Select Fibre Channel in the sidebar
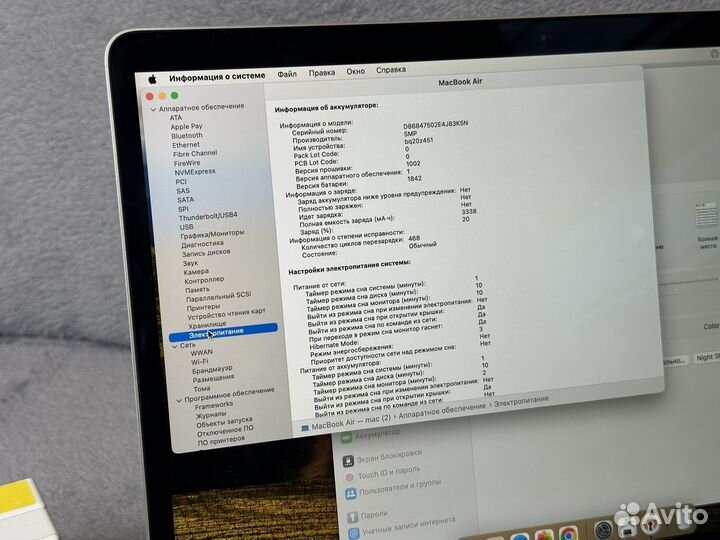This screenshot has height=540, width=720. pyautogui.click(x=195, y=153)
